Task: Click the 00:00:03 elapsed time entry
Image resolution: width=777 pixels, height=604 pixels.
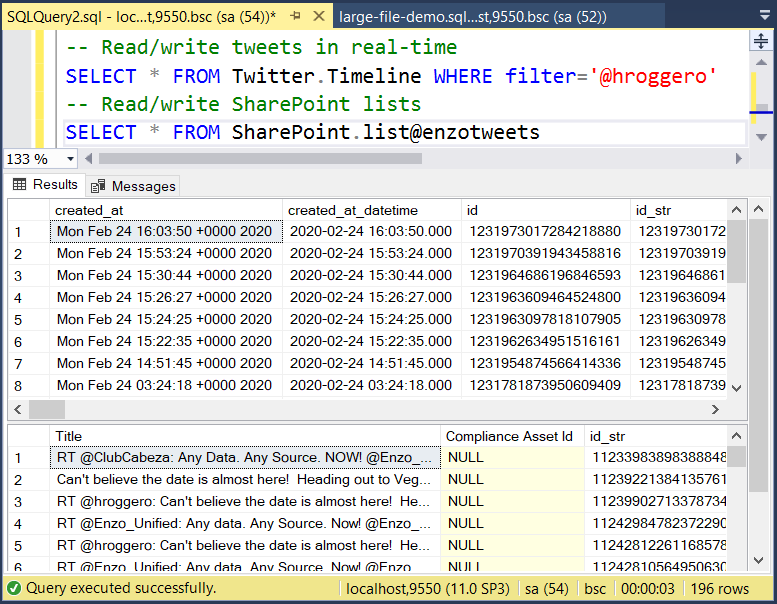Action: click(648, 589)
